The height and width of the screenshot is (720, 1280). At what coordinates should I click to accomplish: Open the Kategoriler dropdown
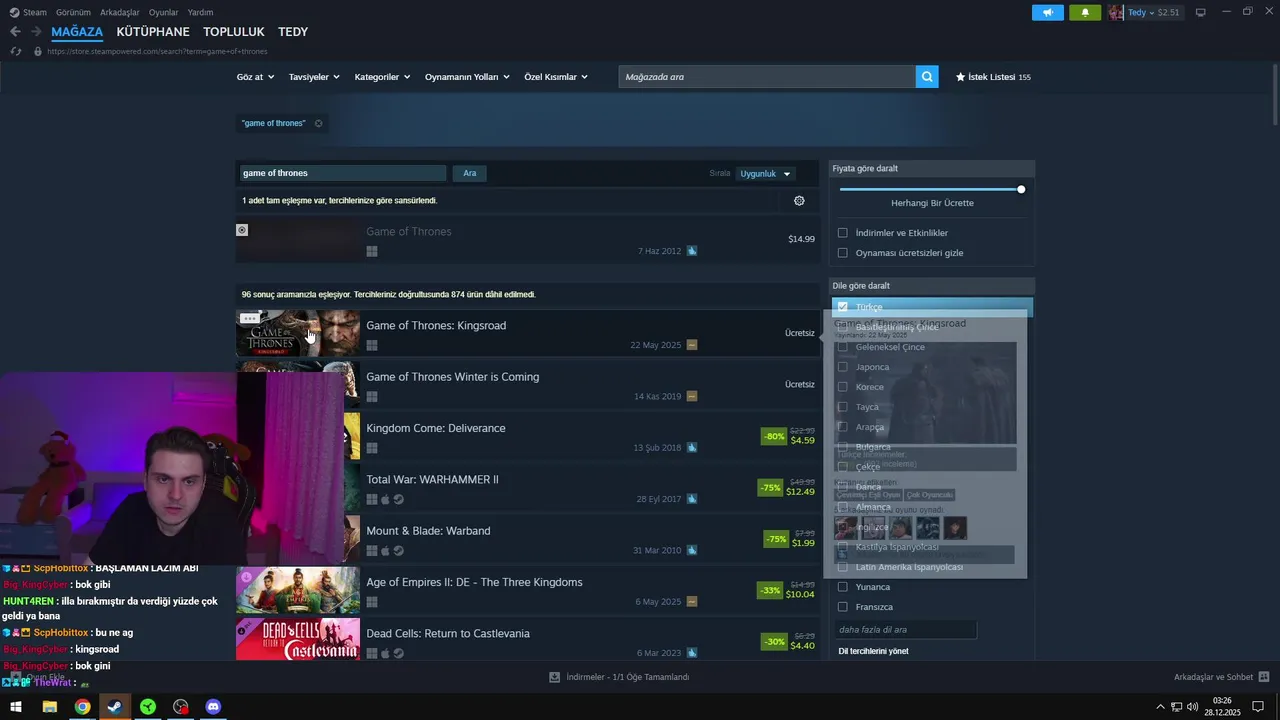pyautogui.click(x=382, y=77)
